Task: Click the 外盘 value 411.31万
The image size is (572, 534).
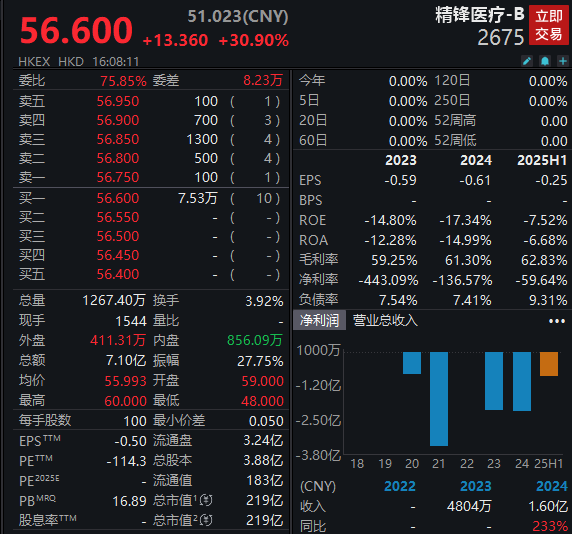Action: coord(118,340)
